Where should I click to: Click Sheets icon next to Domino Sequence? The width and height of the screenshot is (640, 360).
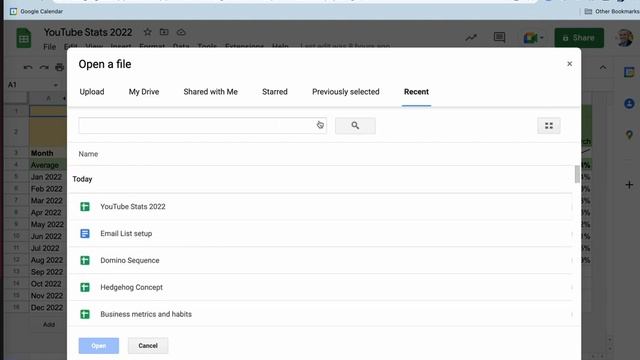85,260
